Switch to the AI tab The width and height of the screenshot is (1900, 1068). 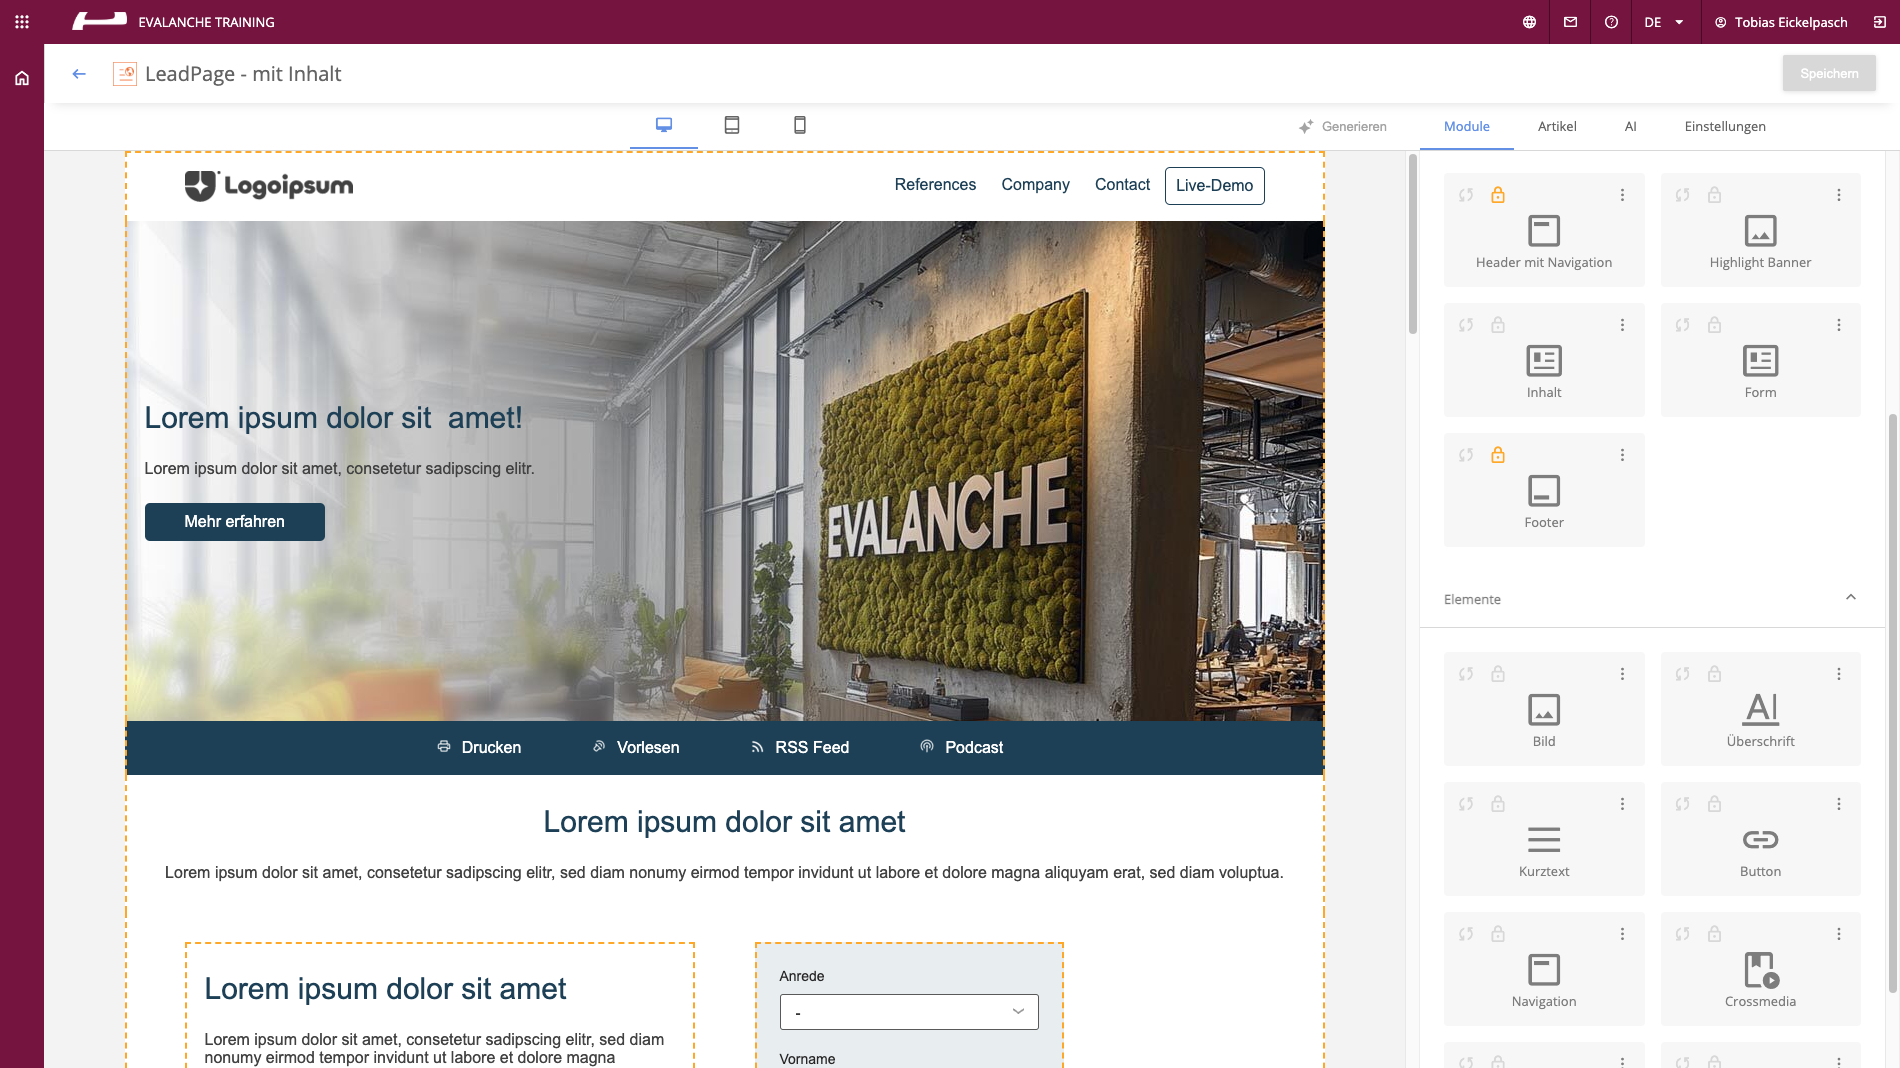[x=1630, y=126]
